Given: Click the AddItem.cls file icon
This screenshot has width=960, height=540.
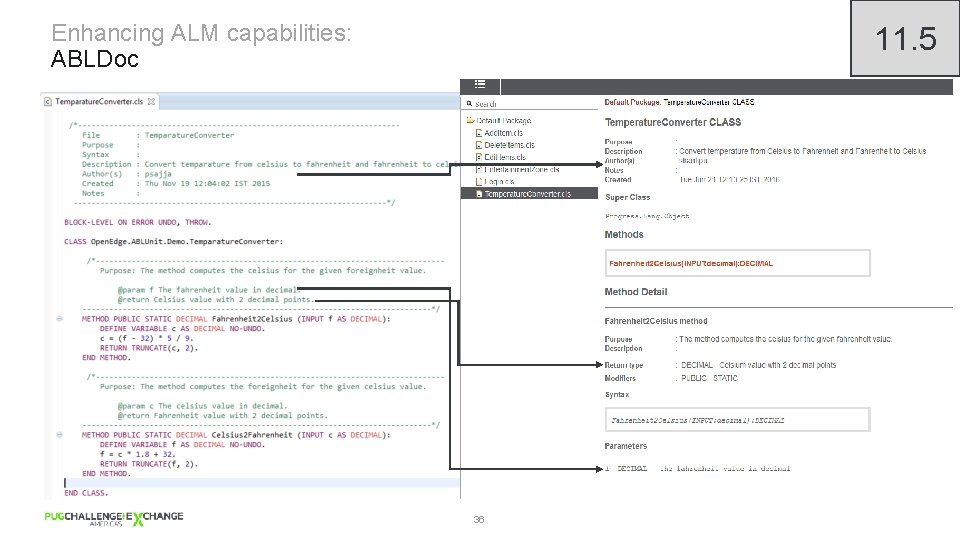Looking at the screenshot, I should tap(479, 133).
